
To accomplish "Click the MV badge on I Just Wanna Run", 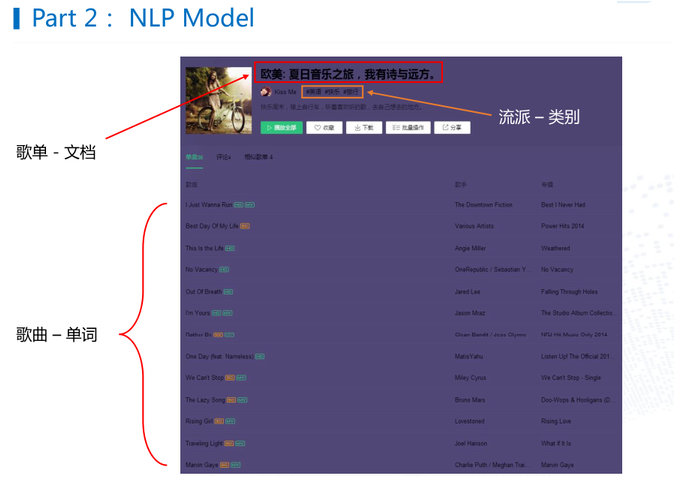I will 250,205.
